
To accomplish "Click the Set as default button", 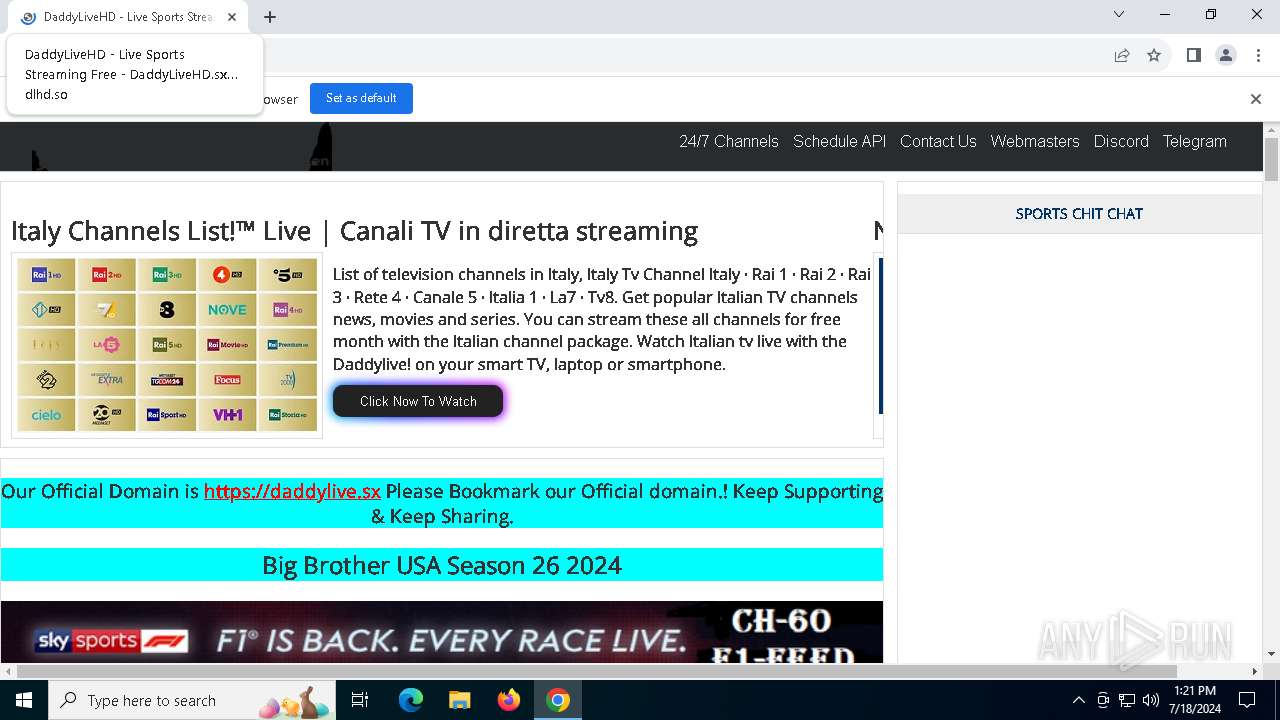I will [361, 98].
